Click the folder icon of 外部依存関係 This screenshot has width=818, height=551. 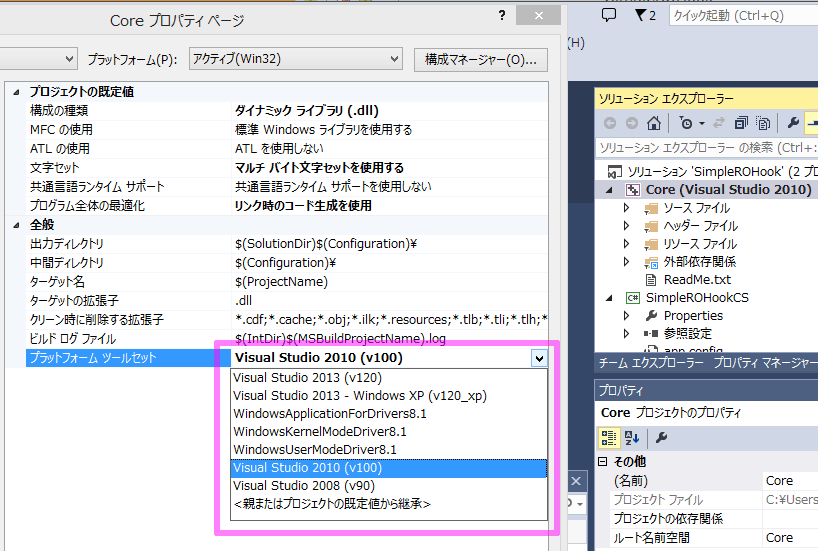(651, 262)
